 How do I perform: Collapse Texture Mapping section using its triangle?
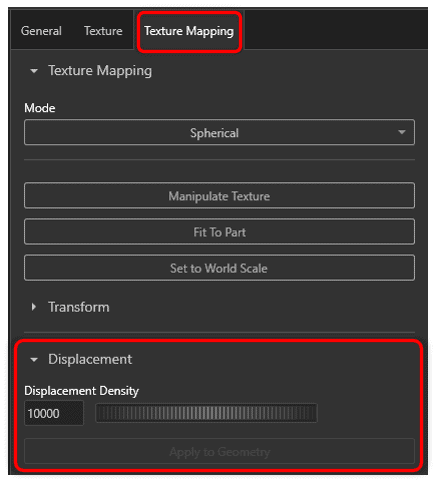34,71
